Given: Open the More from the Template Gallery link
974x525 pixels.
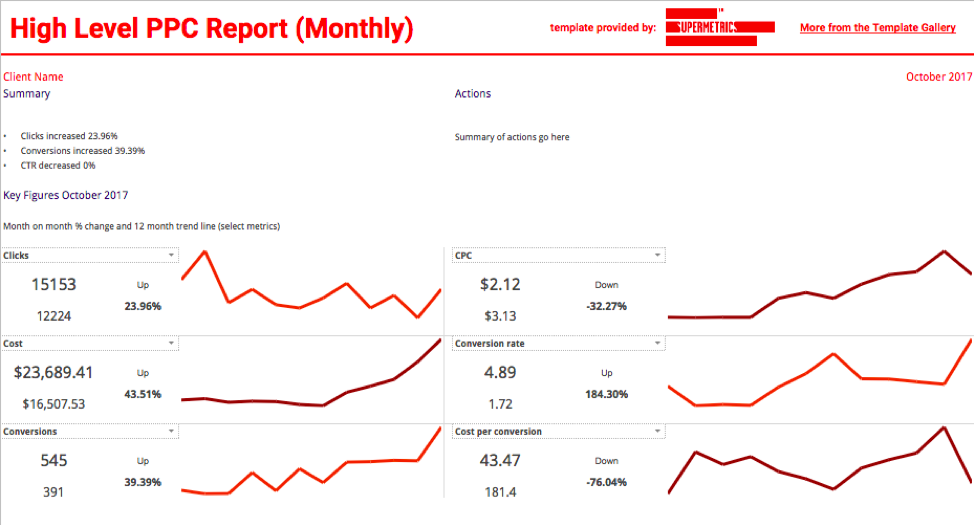Looking at the screenshot, I should click(877, 28).
